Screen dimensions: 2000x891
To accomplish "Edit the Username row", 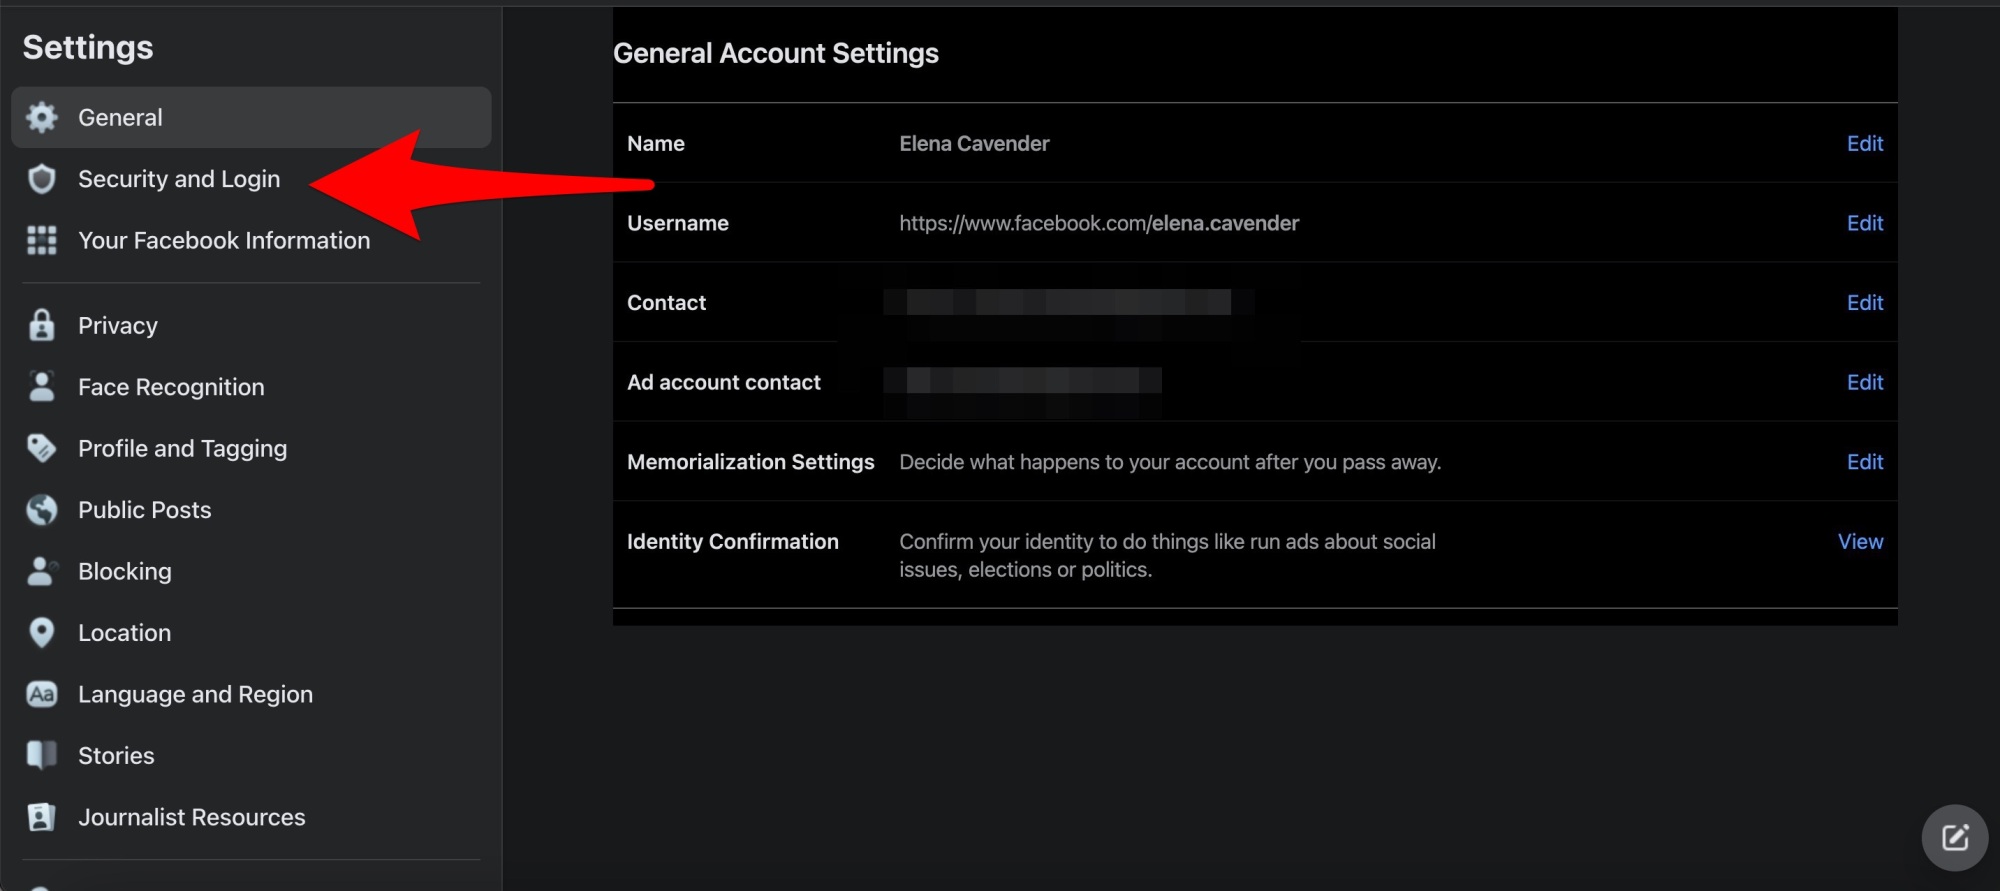I will pos(1864,223).
